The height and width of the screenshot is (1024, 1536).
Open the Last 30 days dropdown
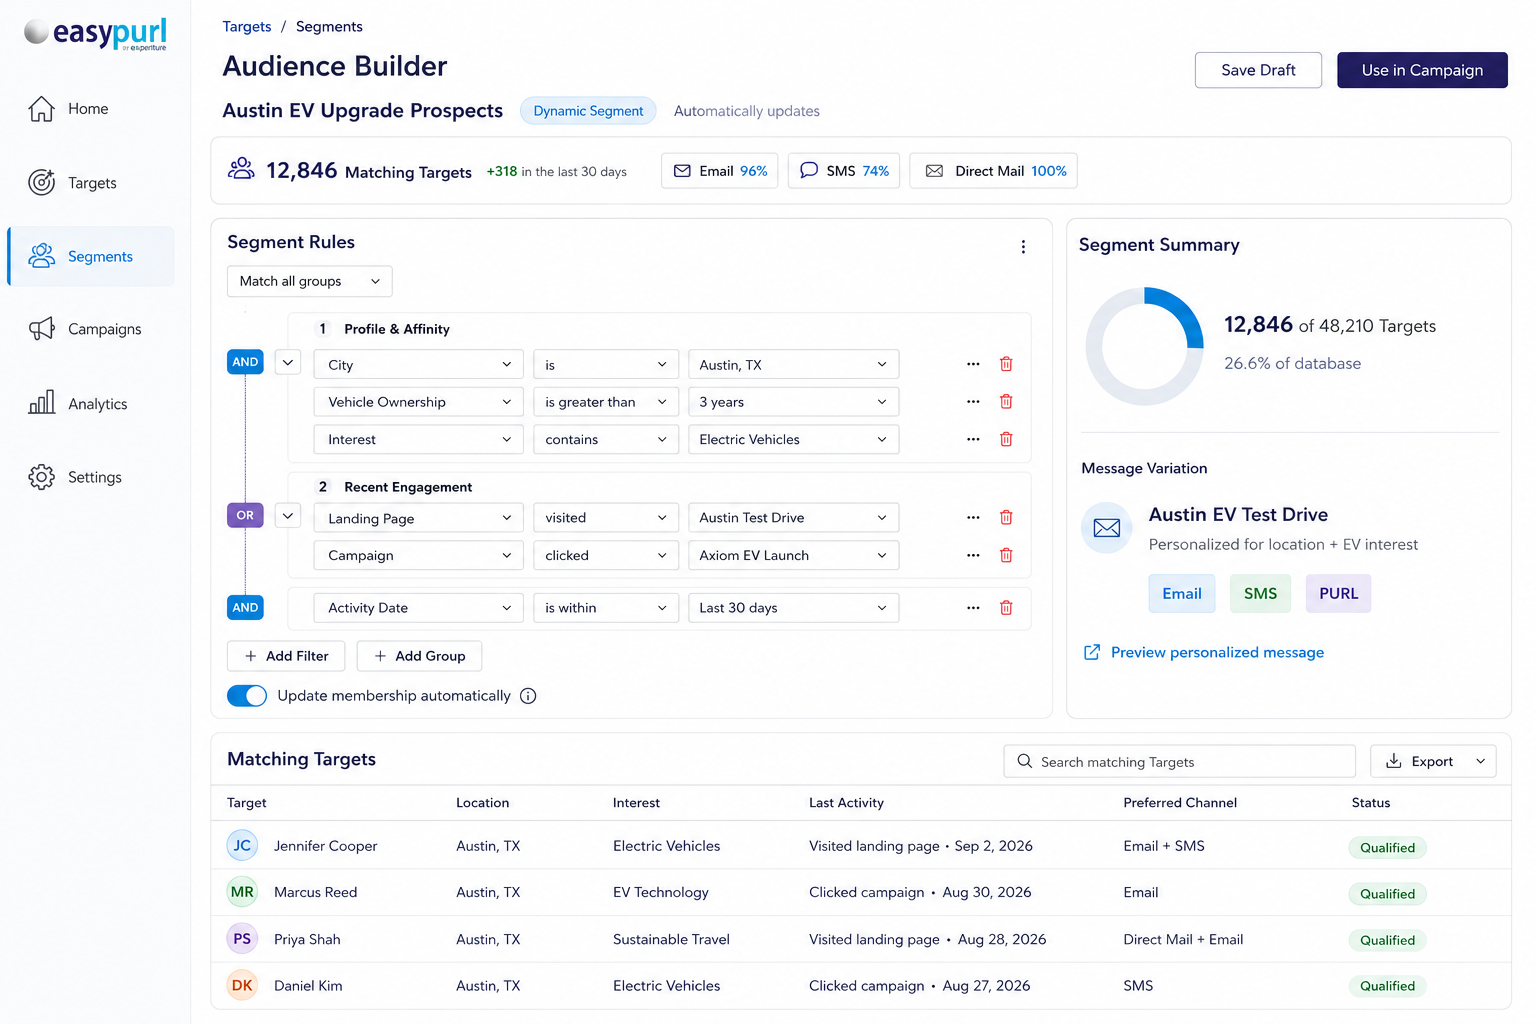point(793,608)
